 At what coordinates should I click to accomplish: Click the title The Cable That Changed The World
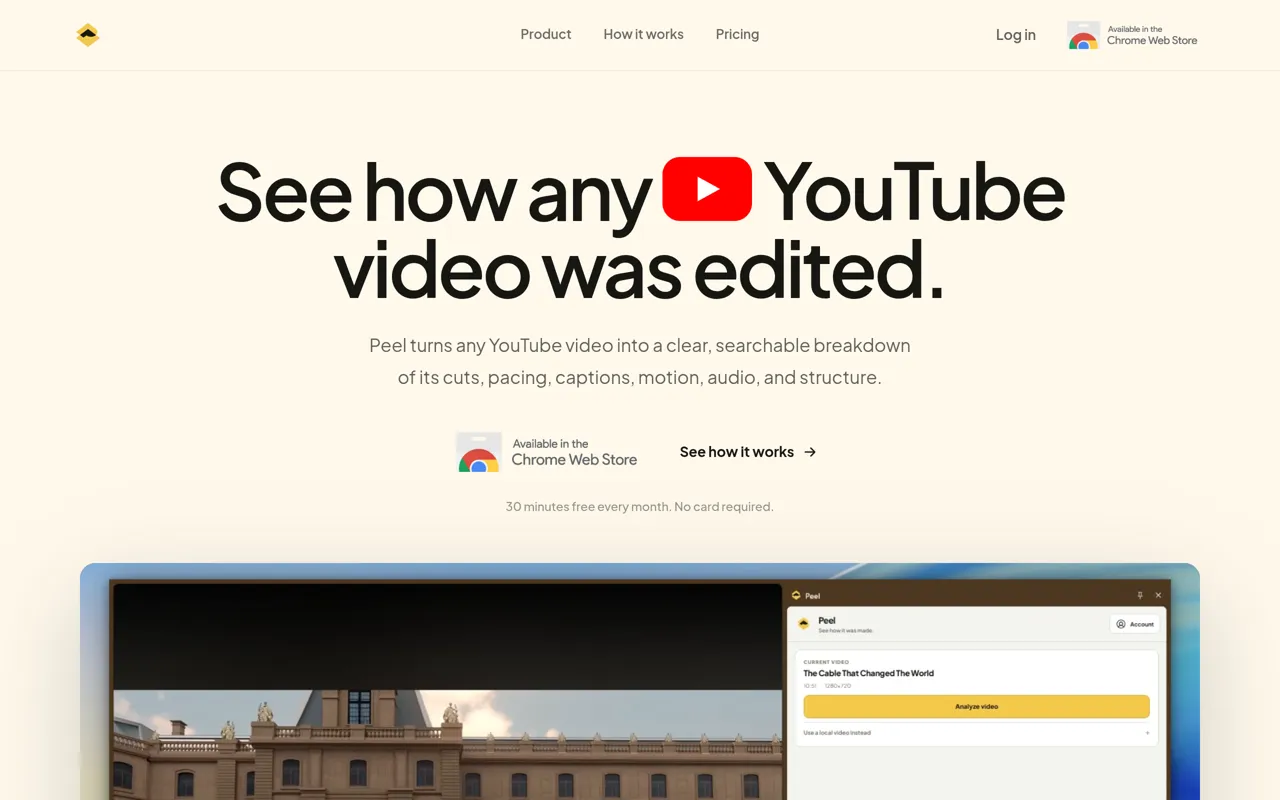coord(869,673)
